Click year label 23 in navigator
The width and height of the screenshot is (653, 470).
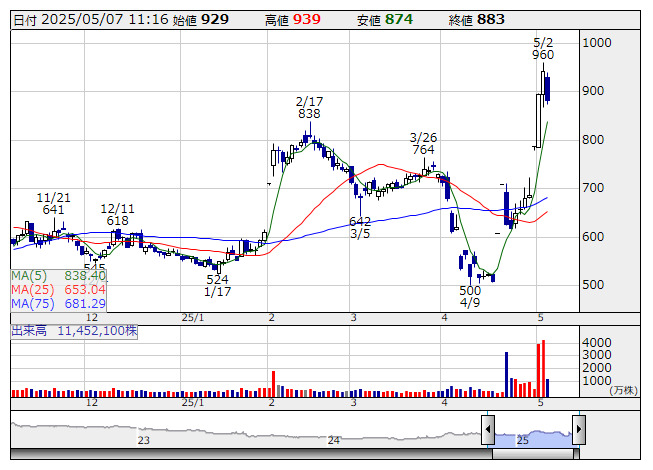[143, 440]
